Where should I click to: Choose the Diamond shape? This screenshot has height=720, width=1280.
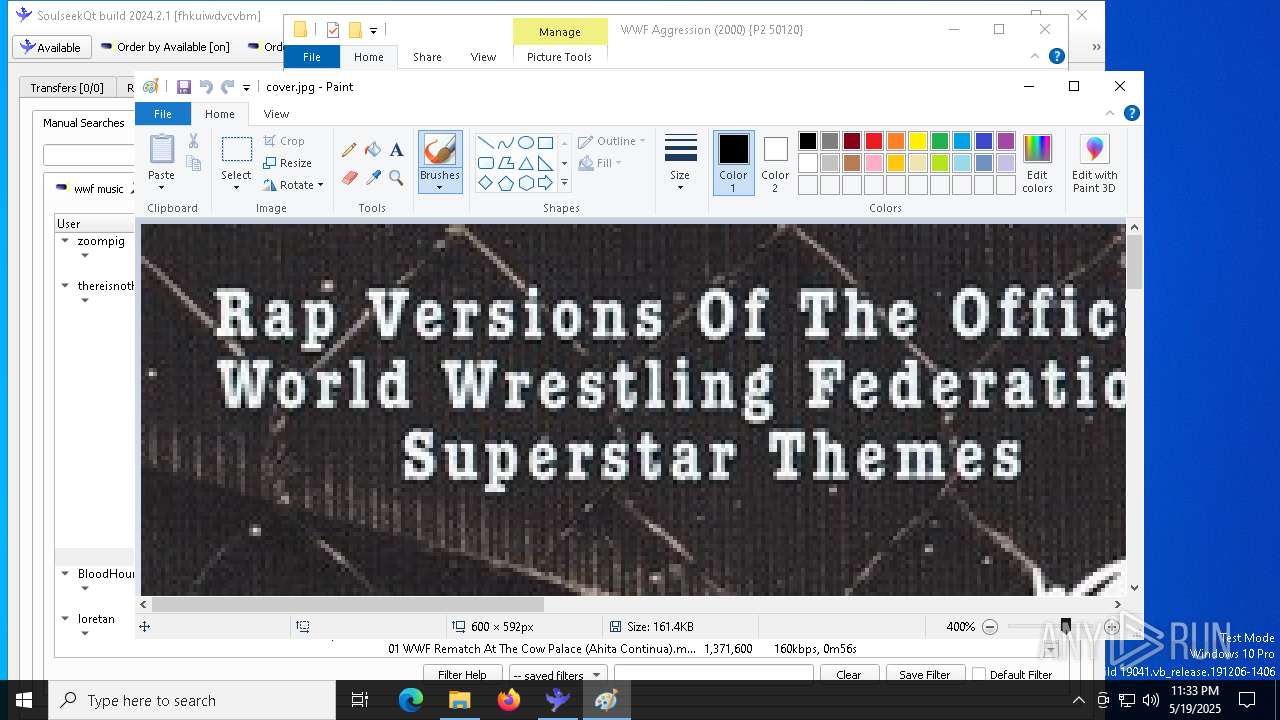pyautogui.click(x=485, y=183)
